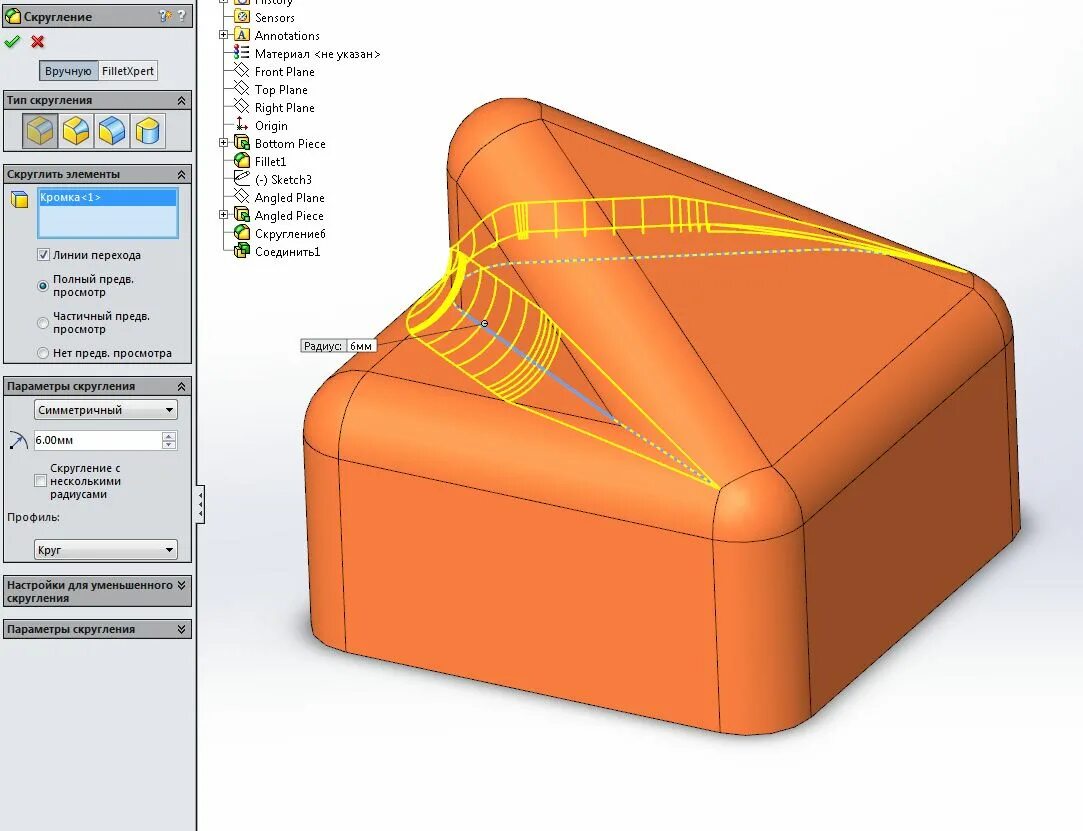Select the variable radius fillet type icon

(x=76, y=131)
